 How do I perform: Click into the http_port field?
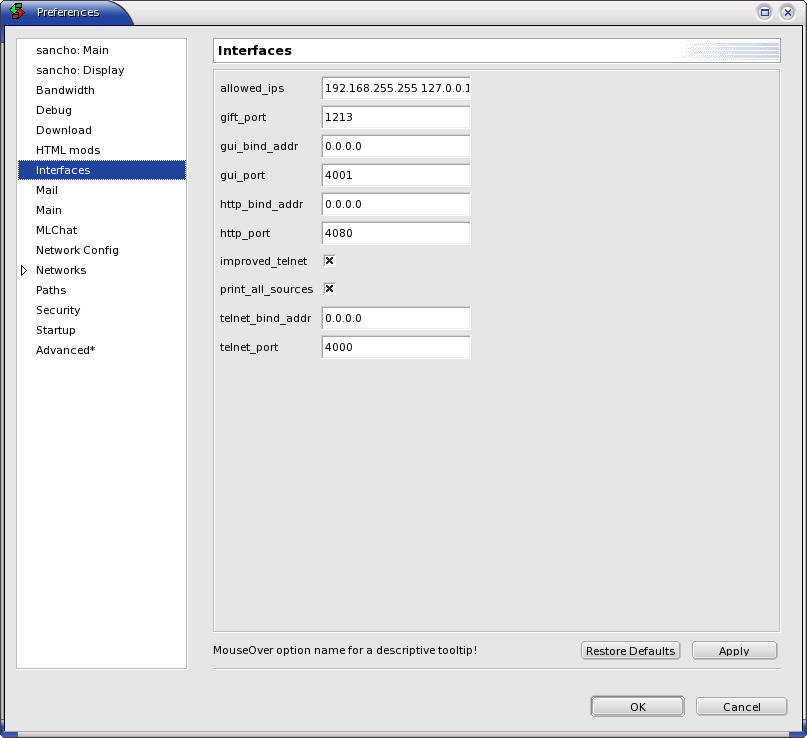[396, 233]
